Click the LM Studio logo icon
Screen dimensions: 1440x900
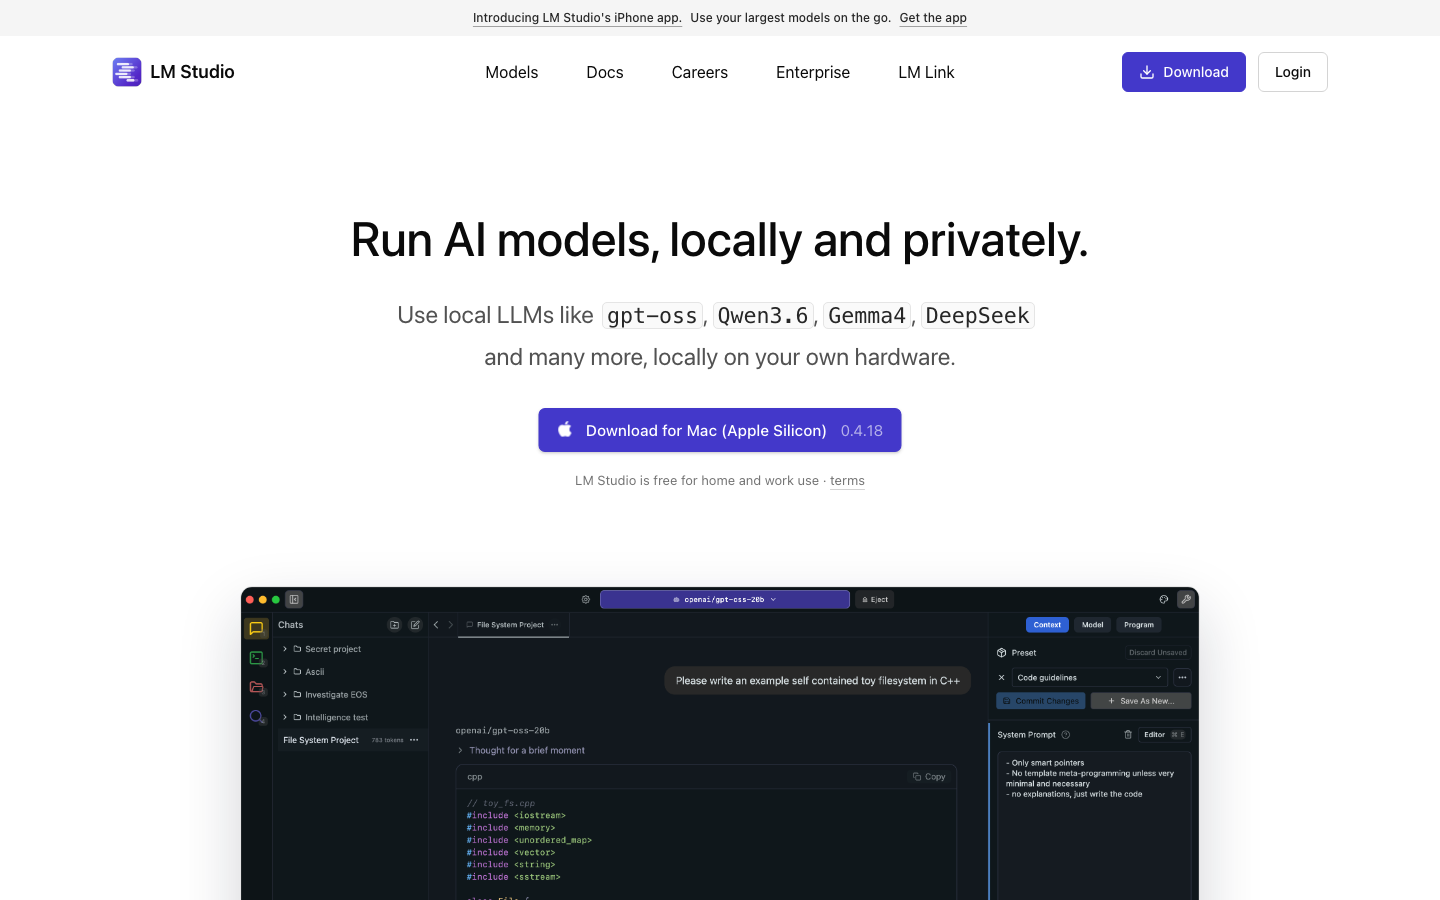click(x=127, y=72)
